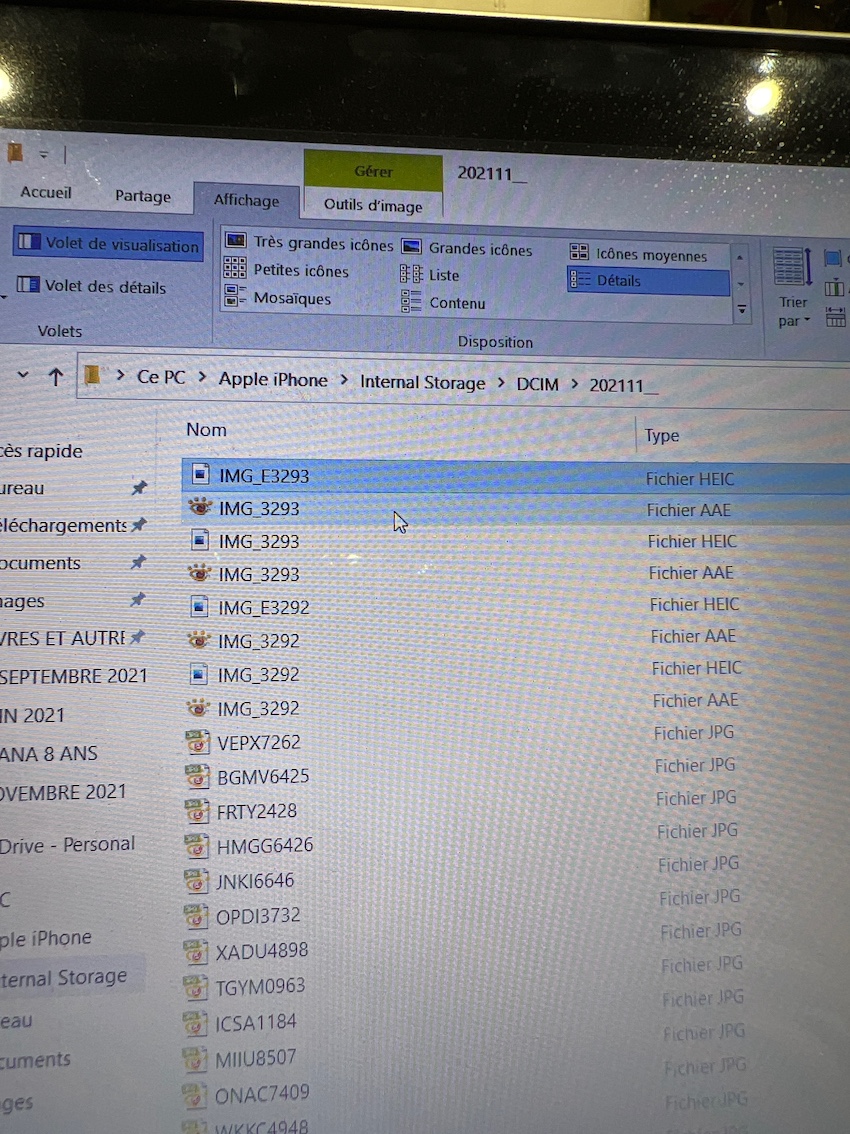Sort by the Type column header
The width and height of the screenshot is (850, 1134).
(x=662, y=435)
